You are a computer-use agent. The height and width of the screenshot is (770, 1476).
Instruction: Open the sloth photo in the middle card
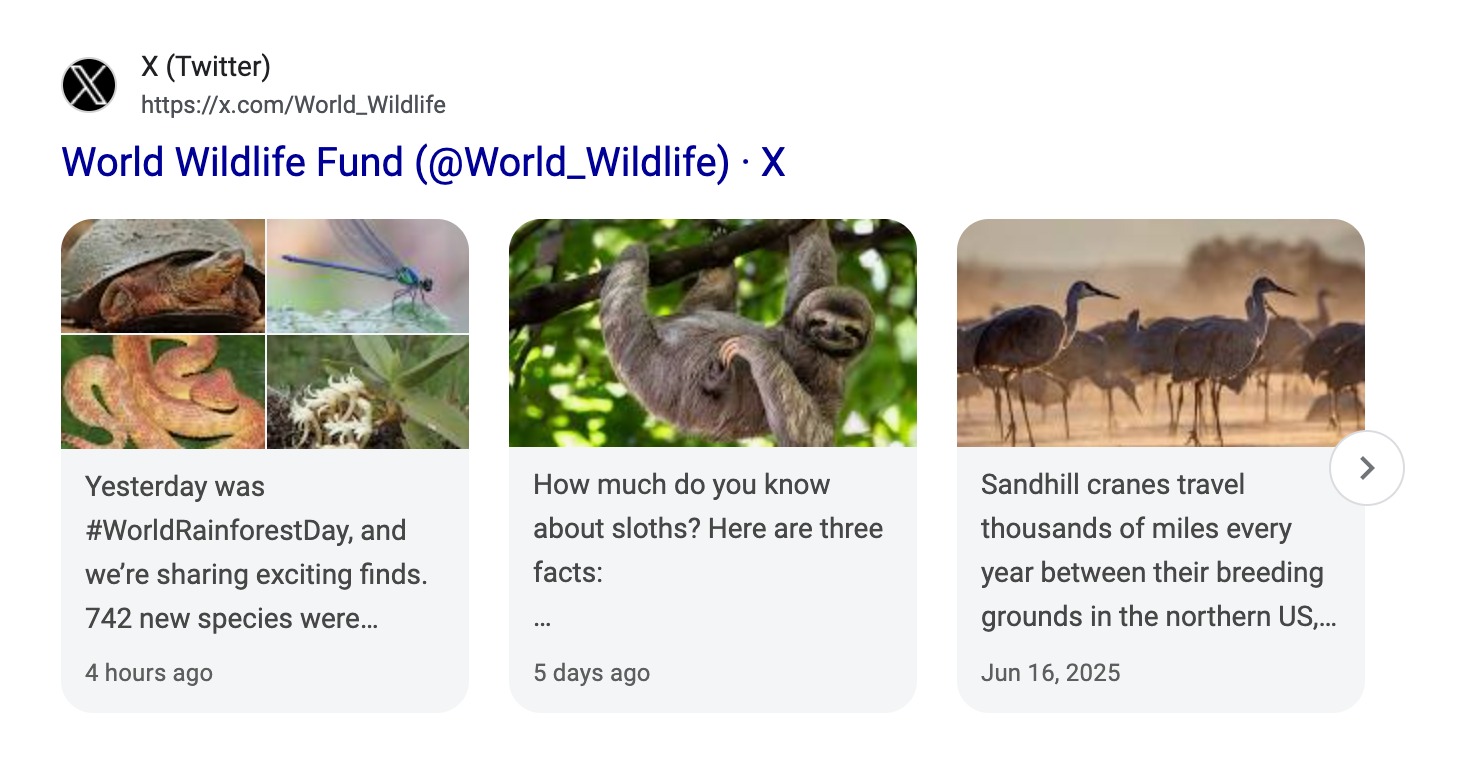pyautogui.click(x=712, y=332)
